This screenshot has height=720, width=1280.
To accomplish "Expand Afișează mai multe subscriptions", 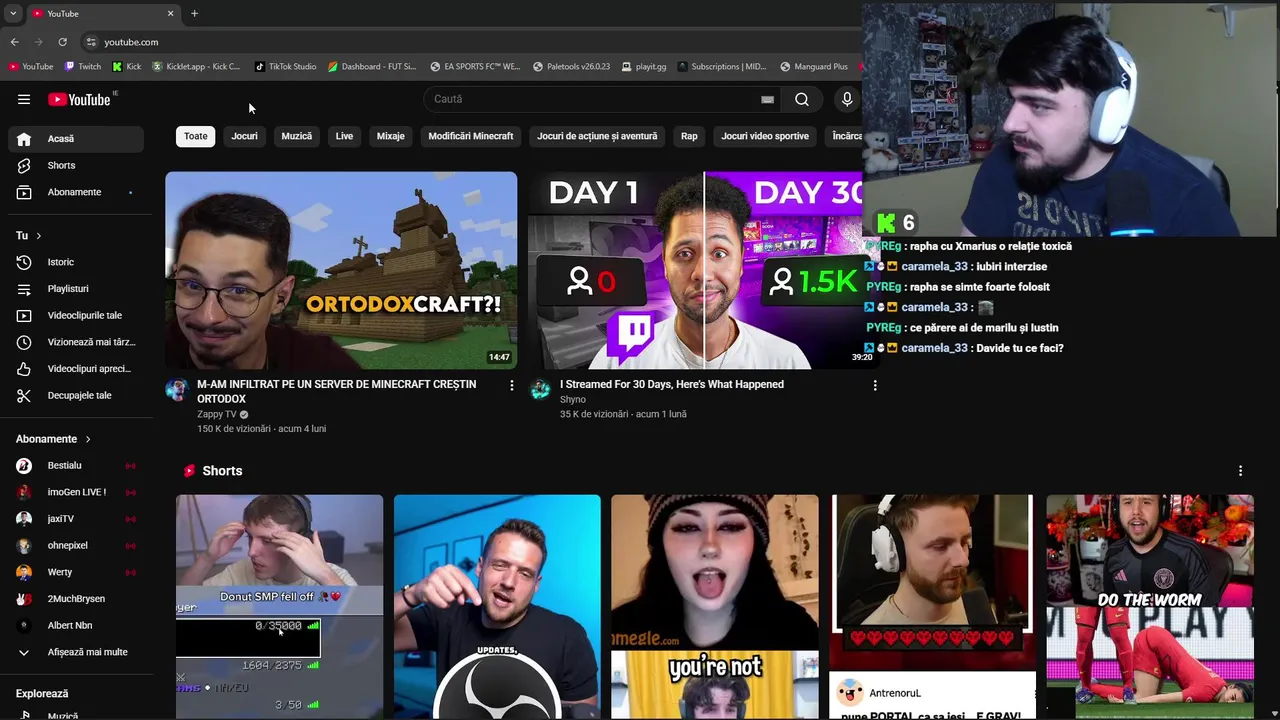I will point(76,652).
